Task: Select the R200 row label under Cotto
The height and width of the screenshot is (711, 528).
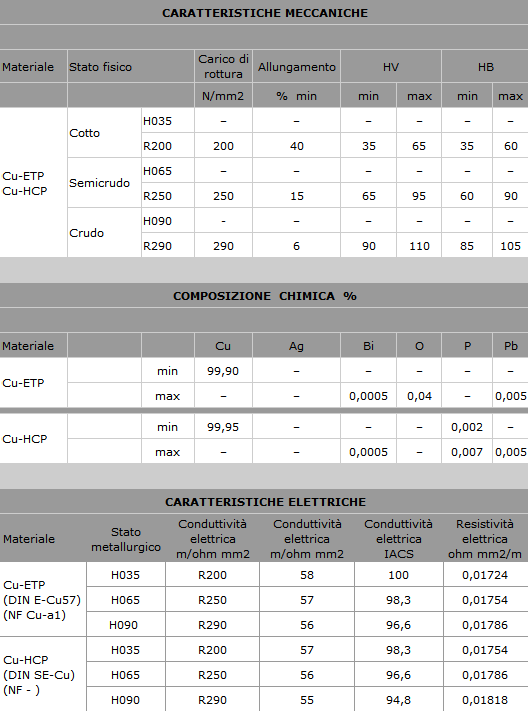Action: pos(157,146)
